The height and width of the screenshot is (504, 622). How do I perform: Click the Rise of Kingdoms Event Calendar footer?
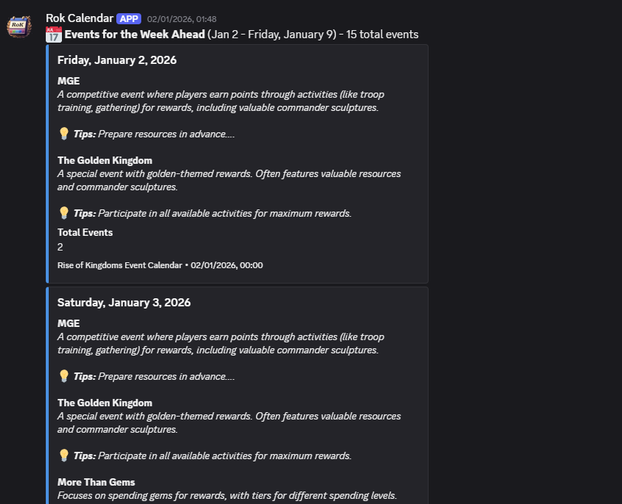coord(120,265)
